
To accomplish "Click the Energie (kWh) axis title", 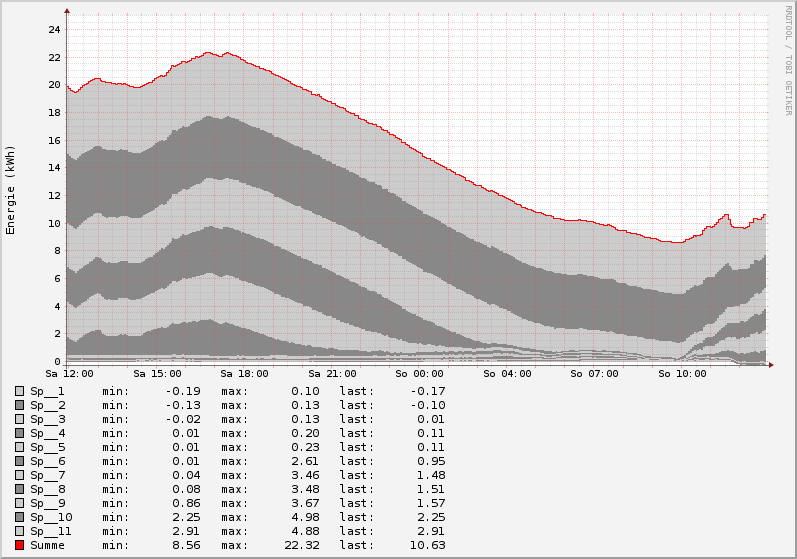I will [11, 190].
